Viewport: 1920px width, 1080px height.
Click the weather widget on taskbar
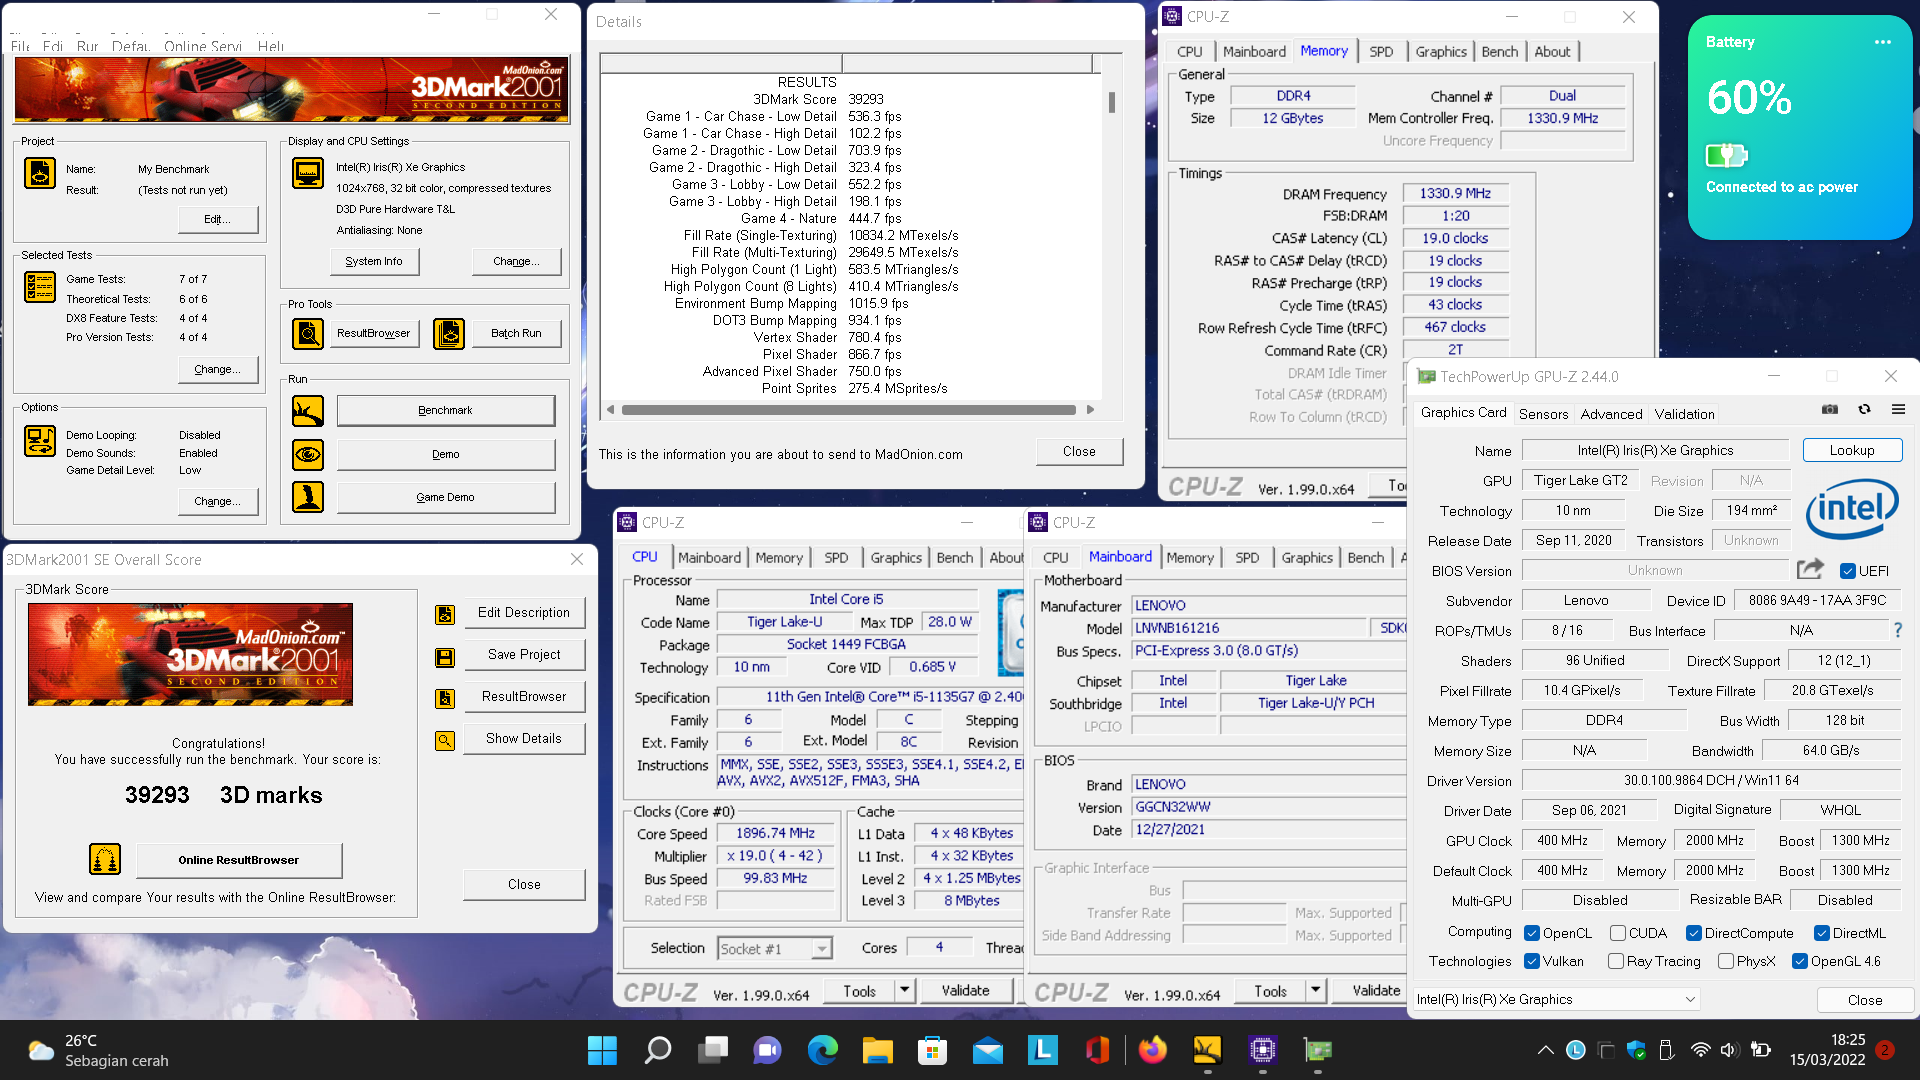98,1050
